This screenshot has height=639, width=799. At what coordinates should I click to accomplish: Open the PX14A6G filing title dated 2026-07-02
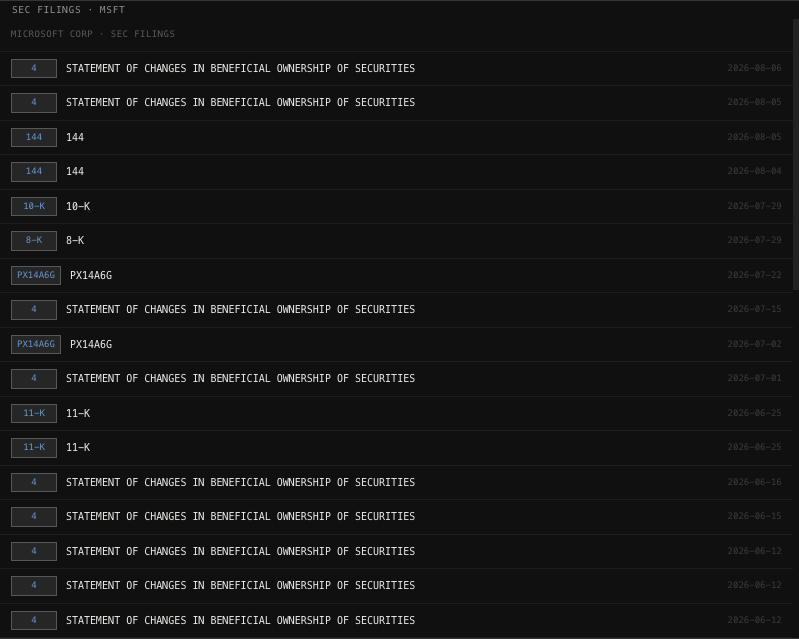[91, 344]
